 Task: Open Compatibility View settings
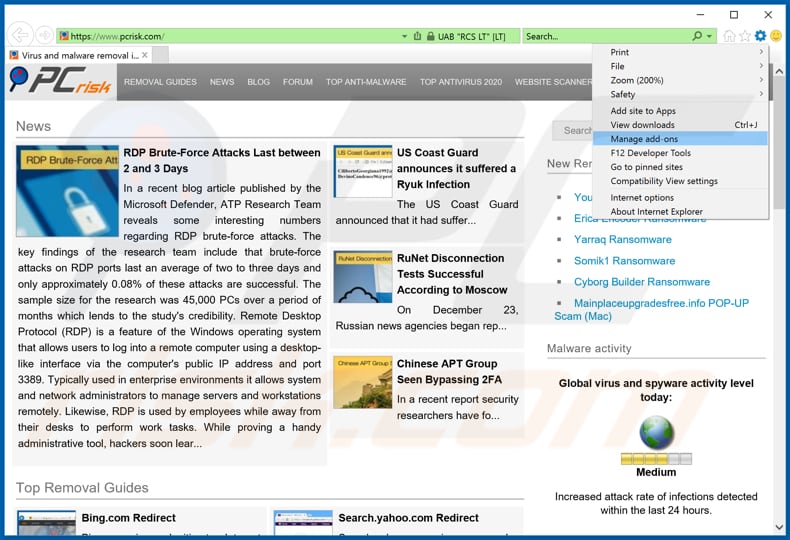(680, 181)
